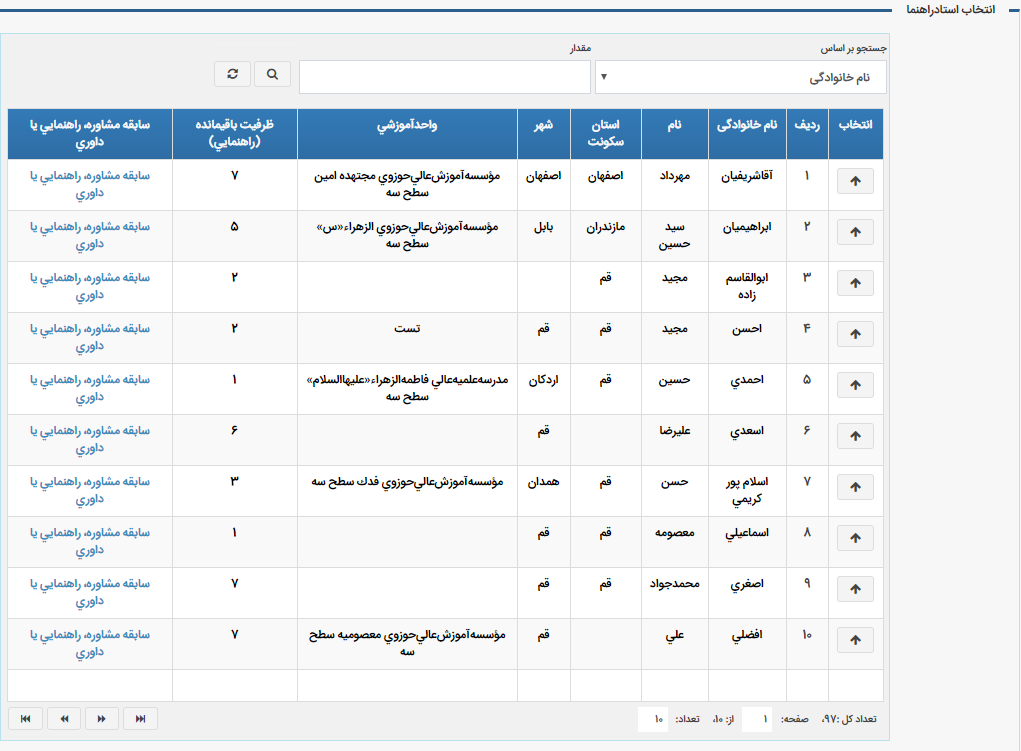
Task: Open سابقه مشاوره link for ابوالقاسم زاده row
Action: 90,286
